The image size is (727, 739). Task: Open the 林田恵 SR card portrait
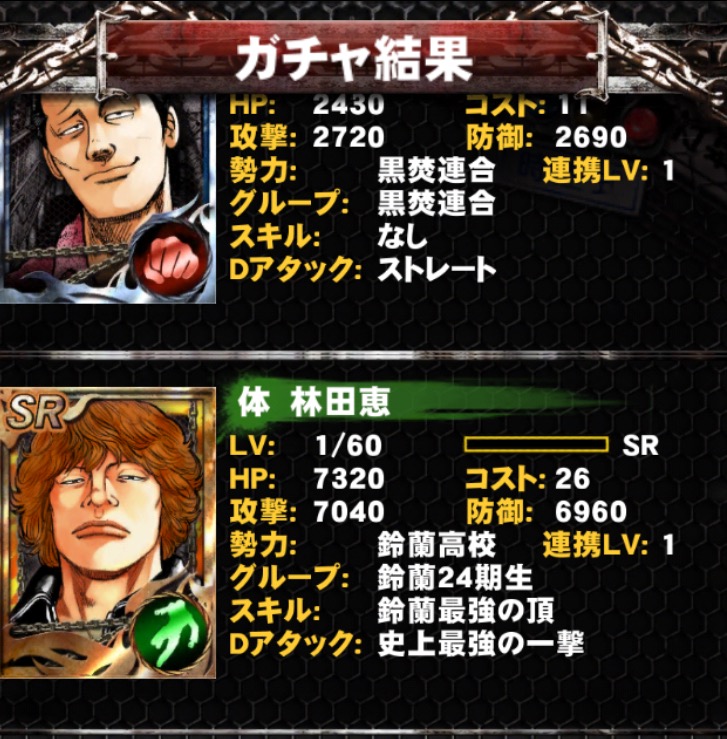coord(108,533)
